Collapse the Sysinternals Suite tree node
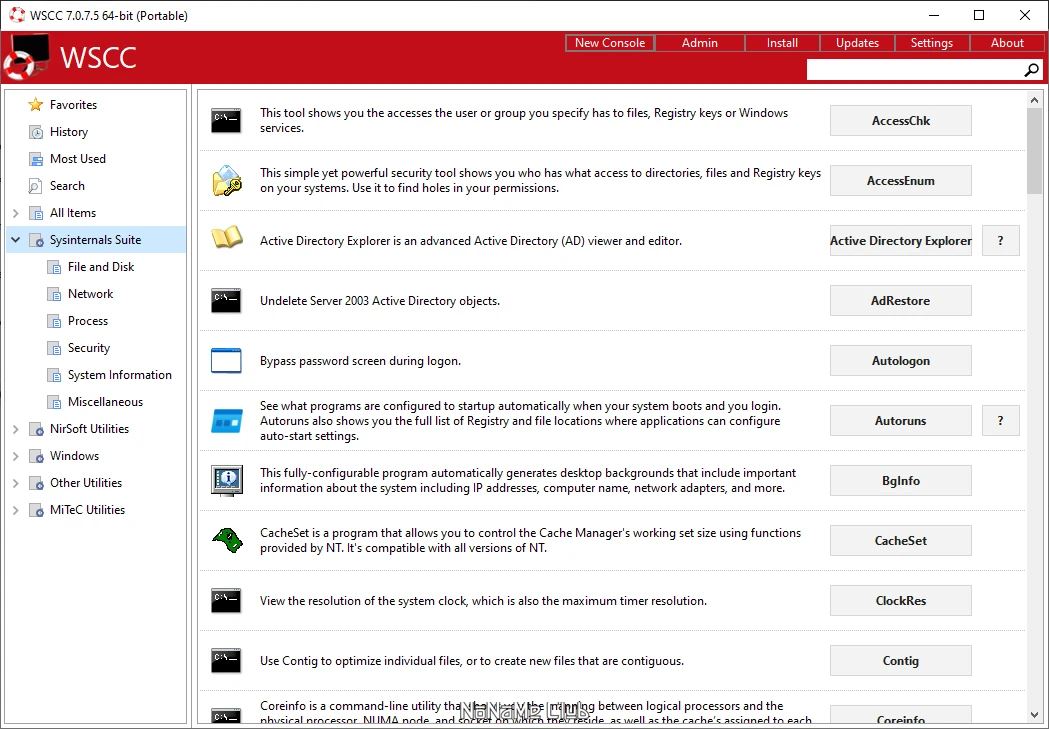 pos(15,239)
